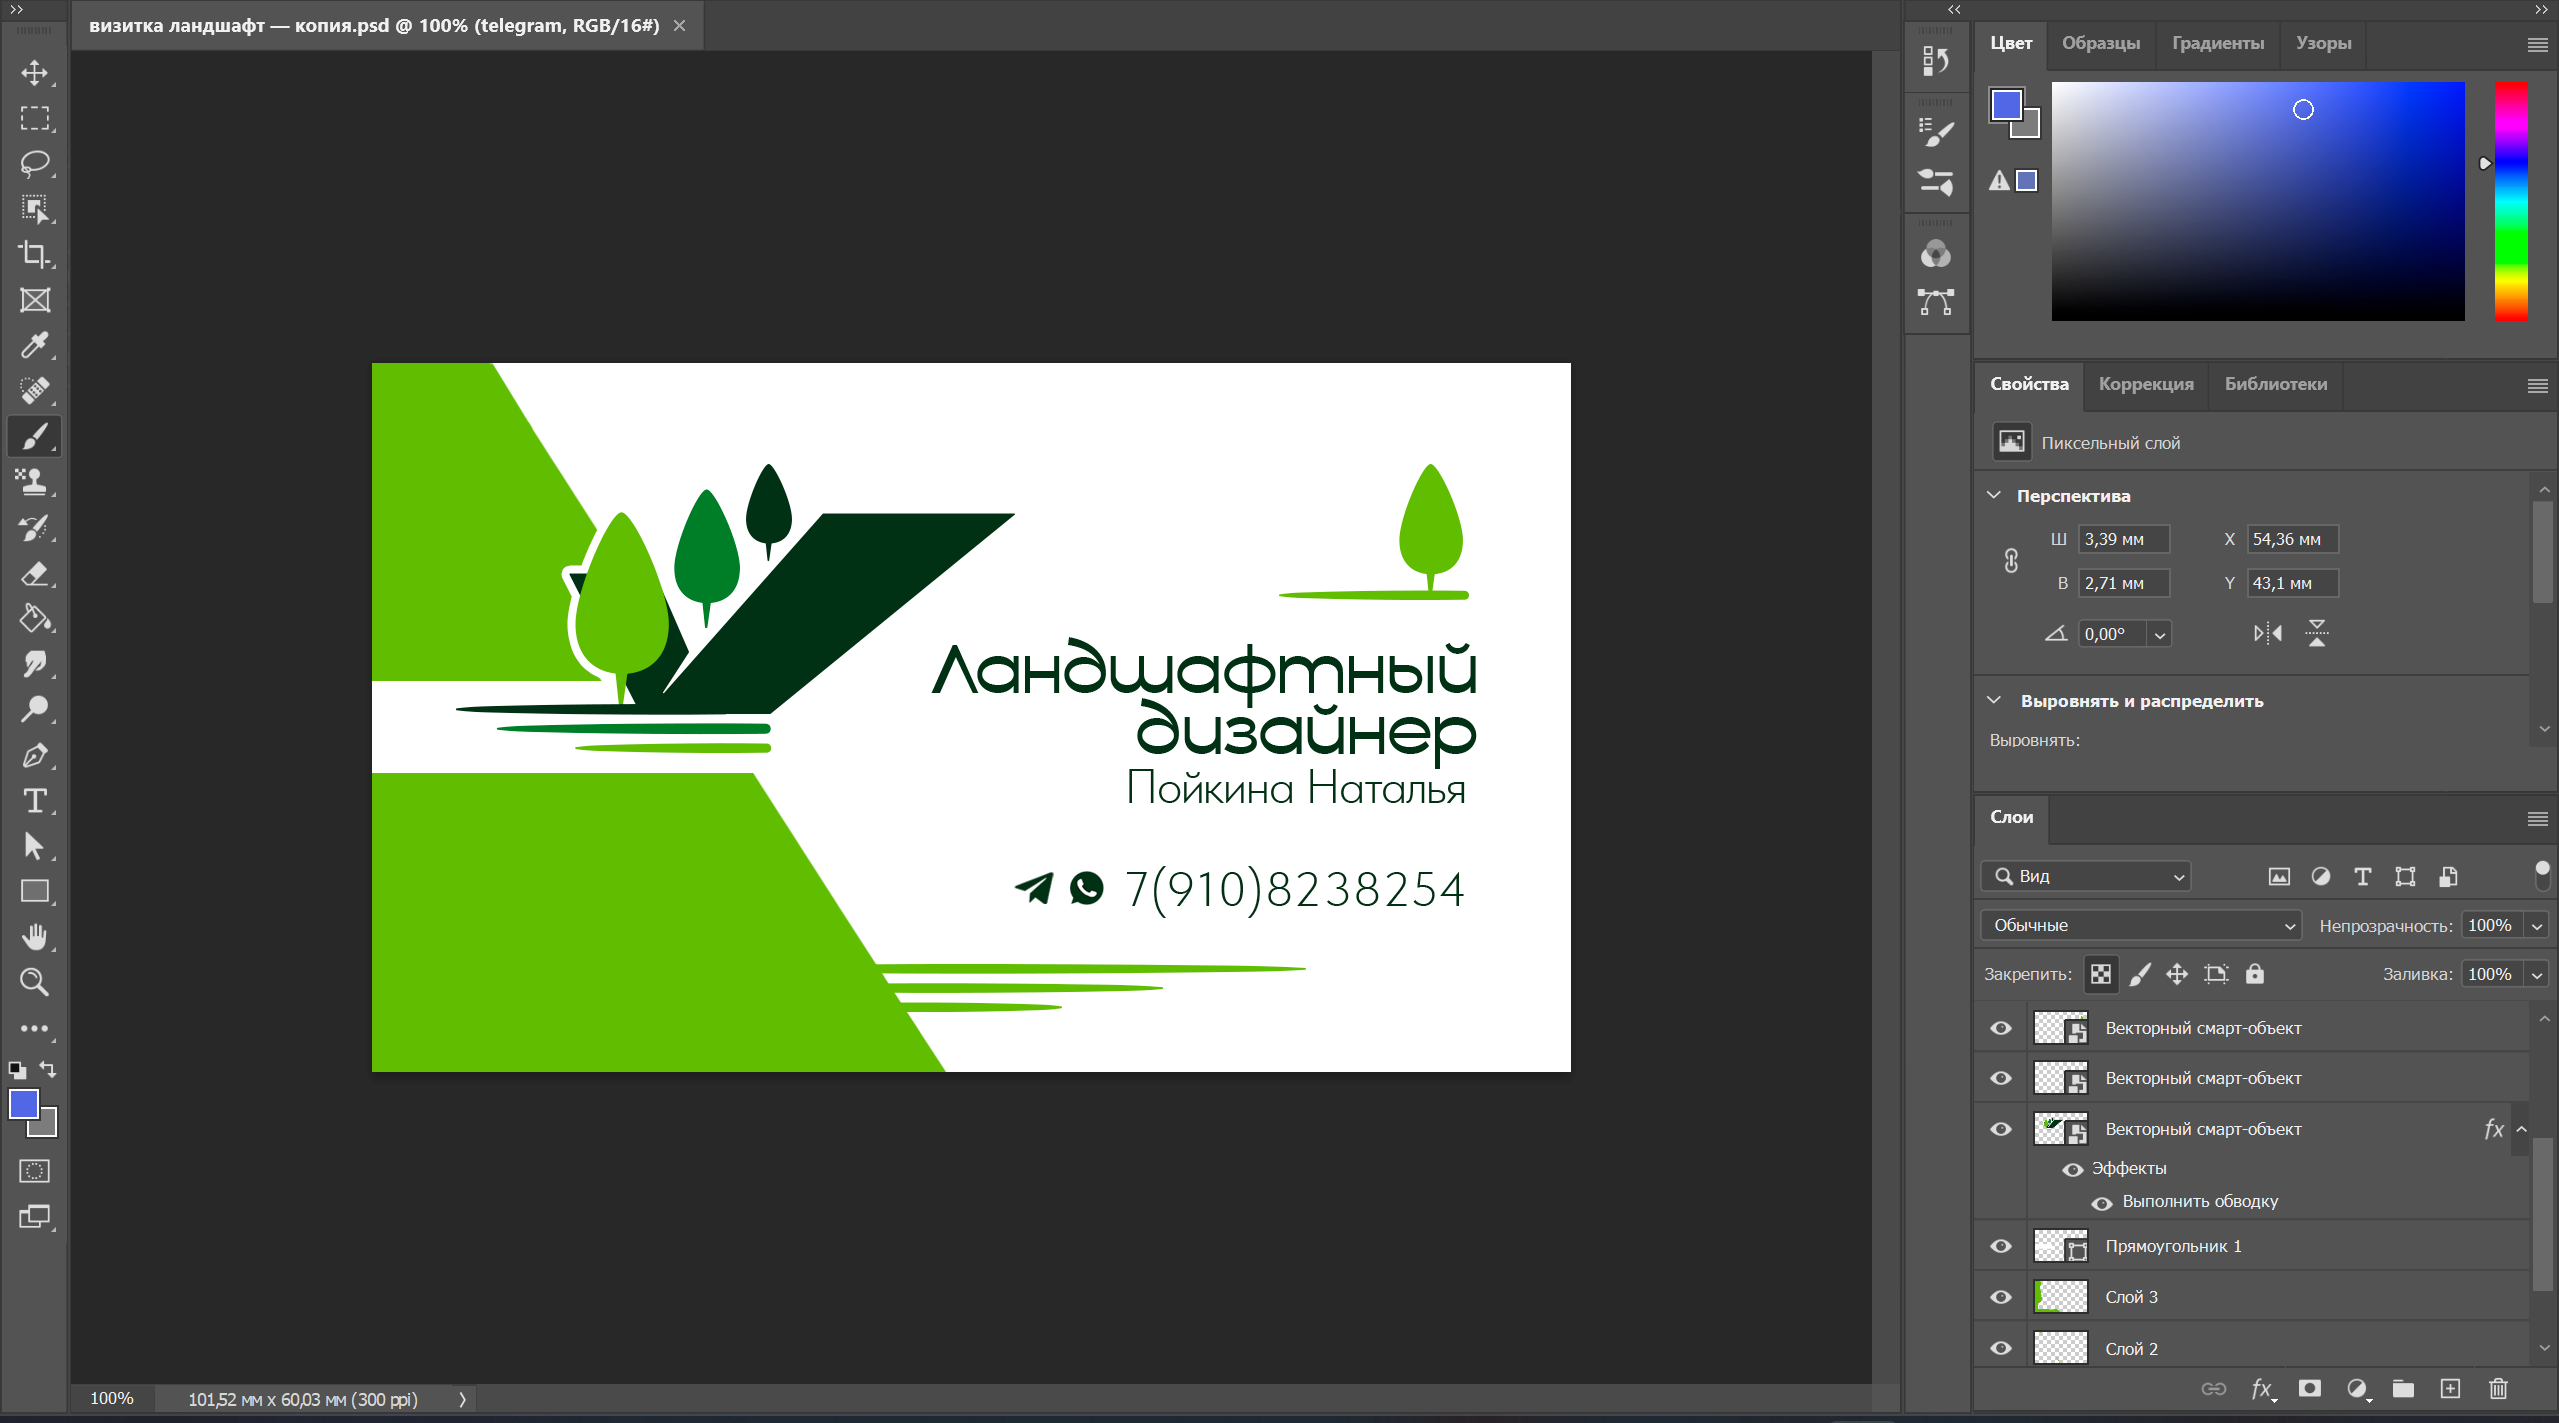The width and height of the screenshot is (2559, 1423).
Task: Toggle visibility of Эффекты
Action: [x=2073, y=1169]
